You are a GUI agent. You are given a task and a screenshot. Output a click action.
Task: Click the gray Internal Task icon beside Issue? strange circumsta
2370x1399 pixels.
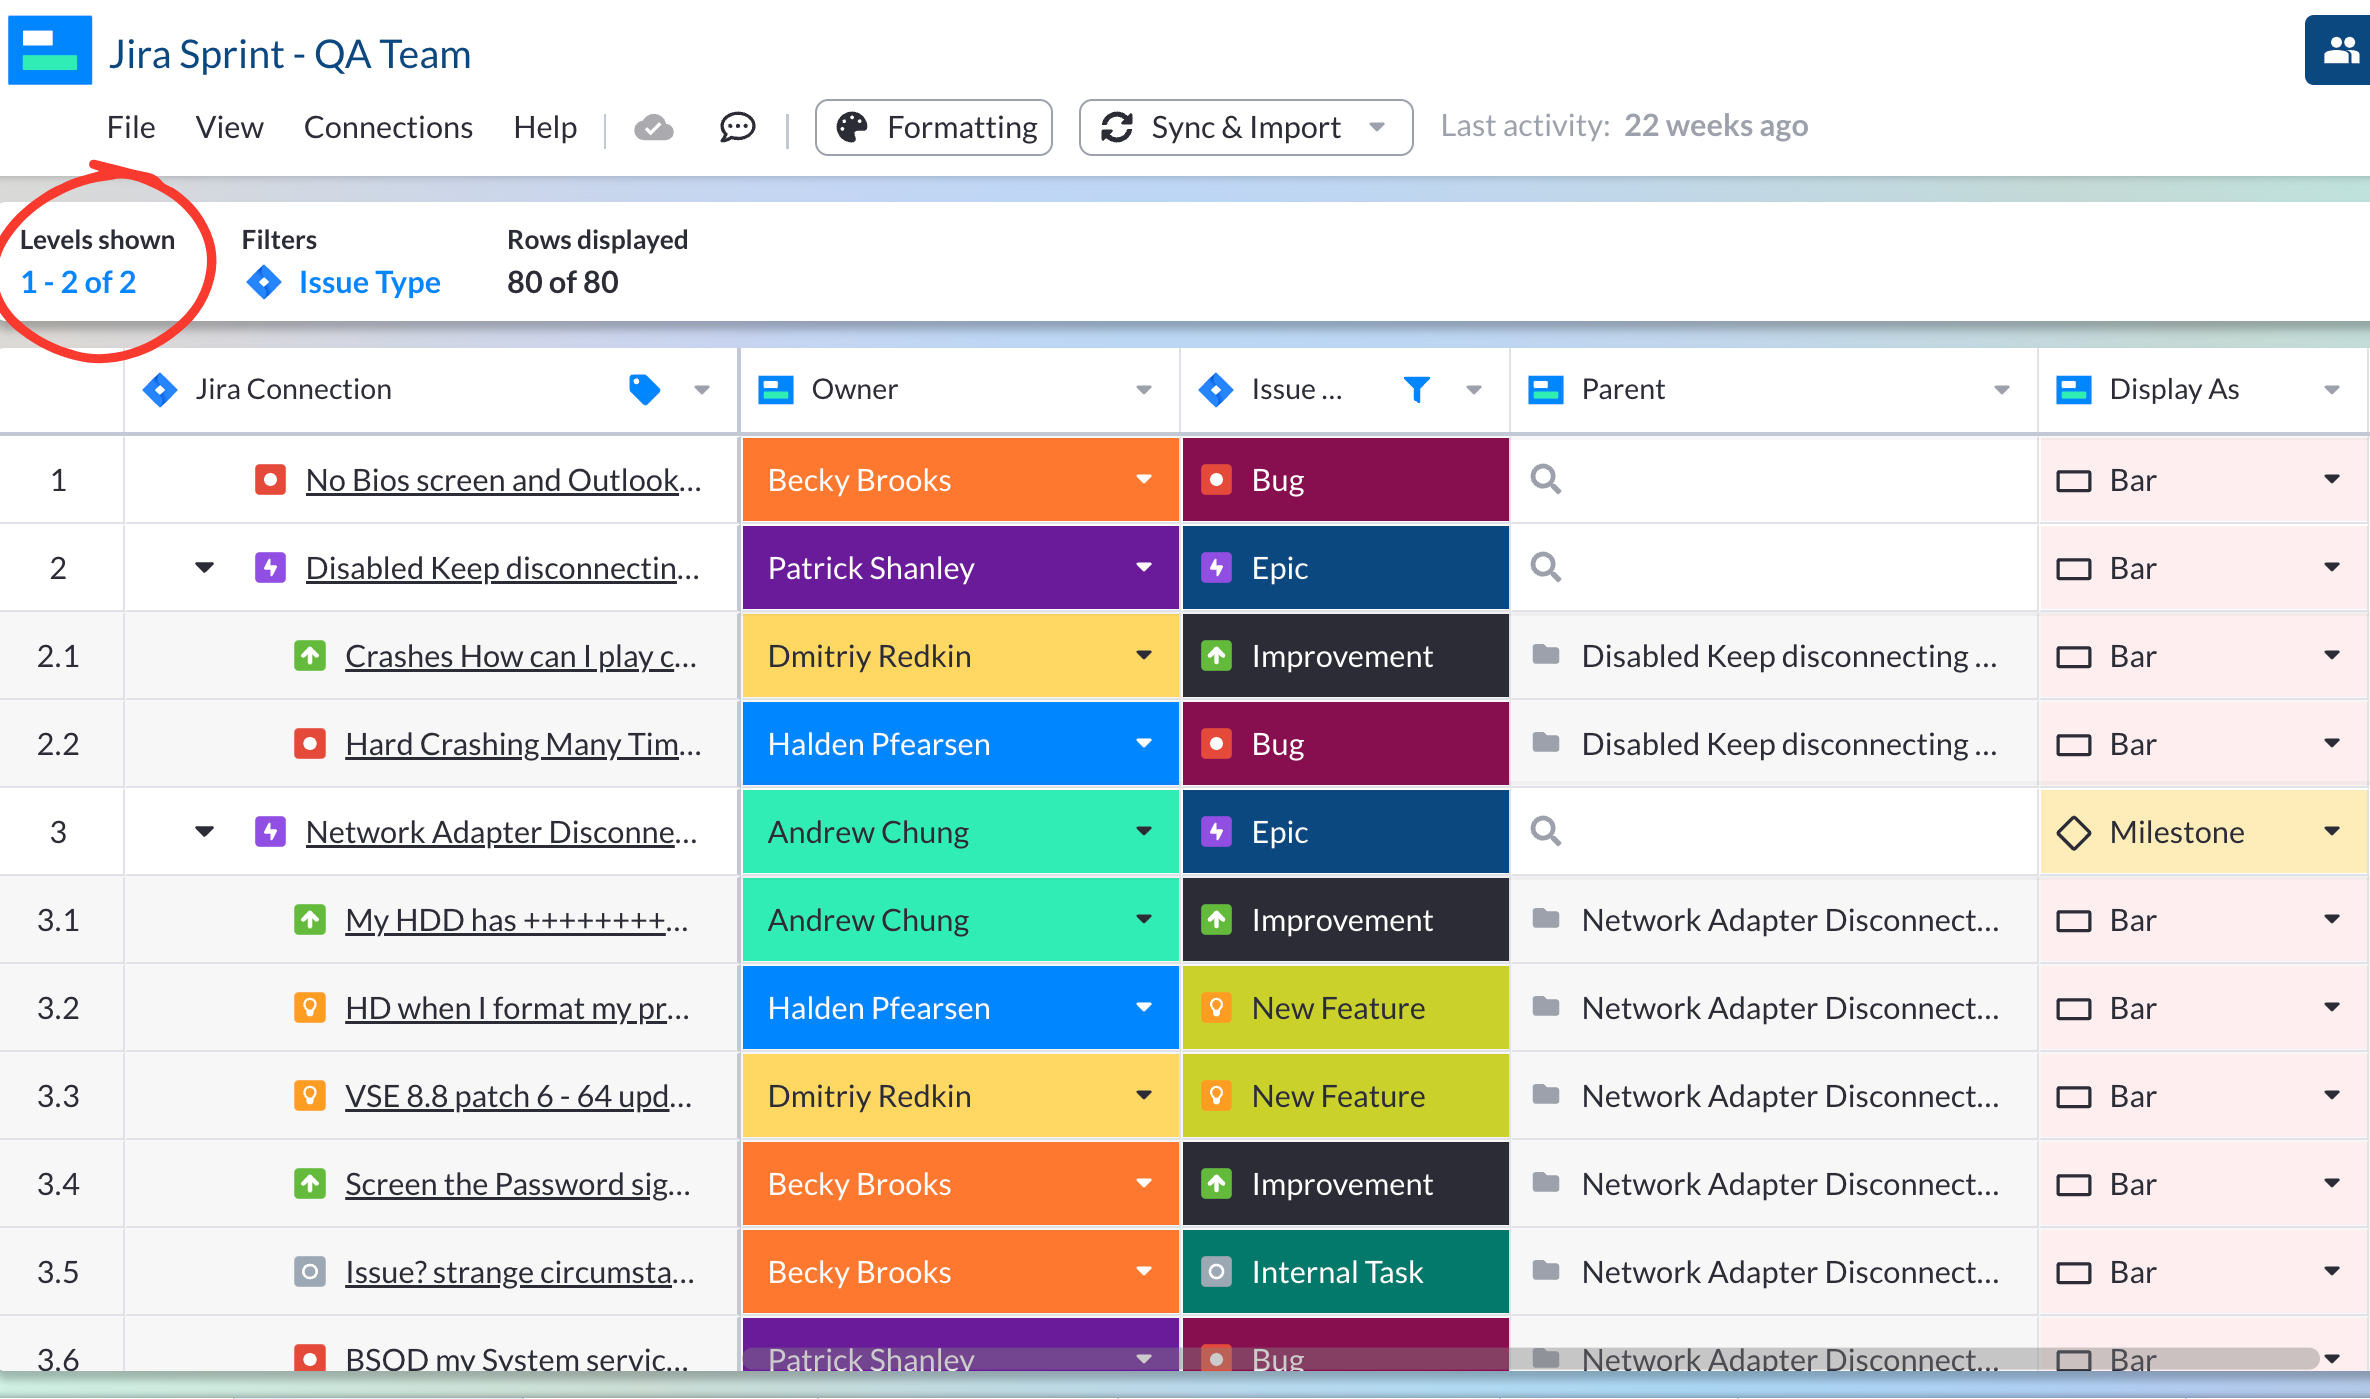(x=310, y=1272)
